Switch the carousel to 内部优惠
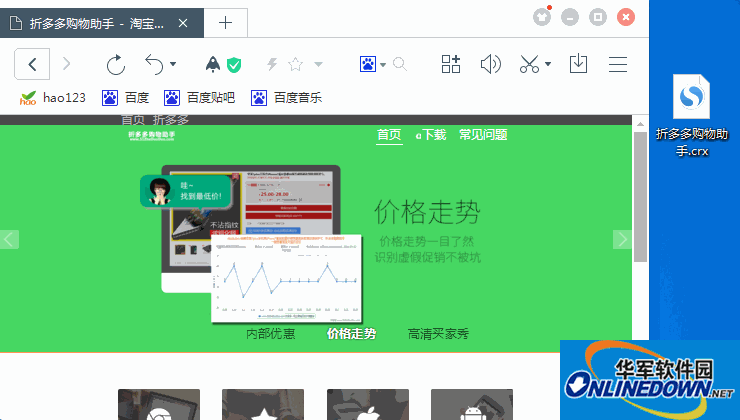 click(271, 334)
